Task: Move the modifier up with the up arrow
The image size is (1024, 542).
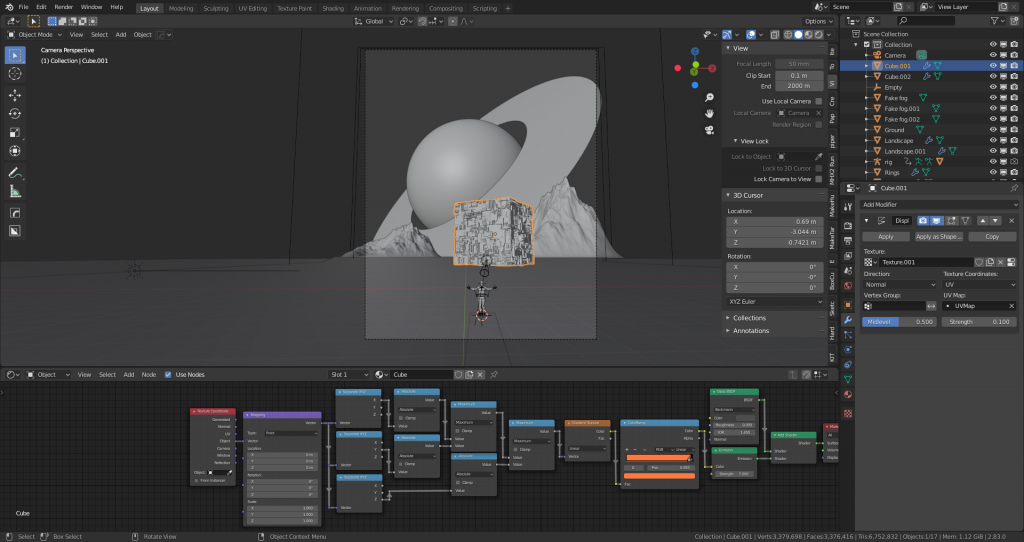Action: coord(982,221)
